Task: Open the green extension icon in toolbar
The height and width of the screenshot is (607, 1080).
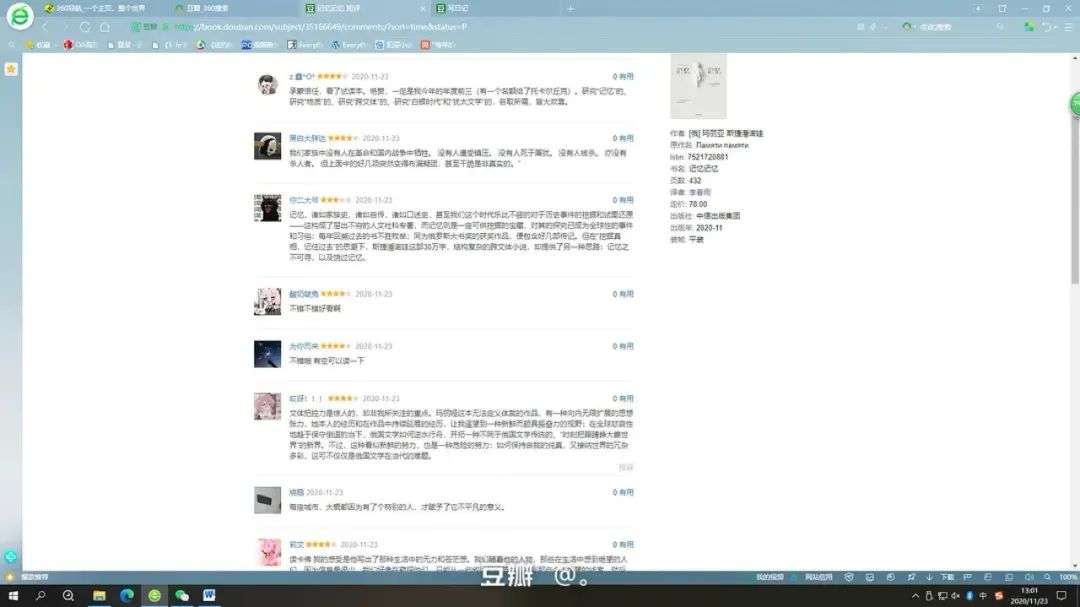Action: pos(1029,27)
